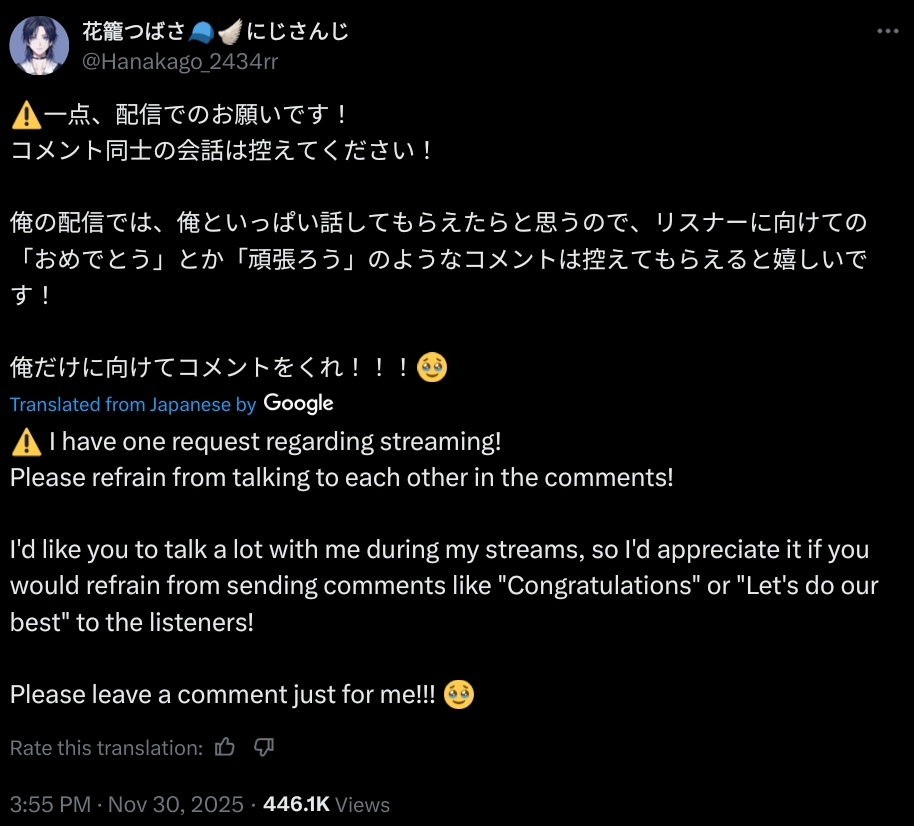Click the Google logo beside the translation credit
Image resolution: width=914 pixels, height=826 pixels.
[x=298, y=404]
